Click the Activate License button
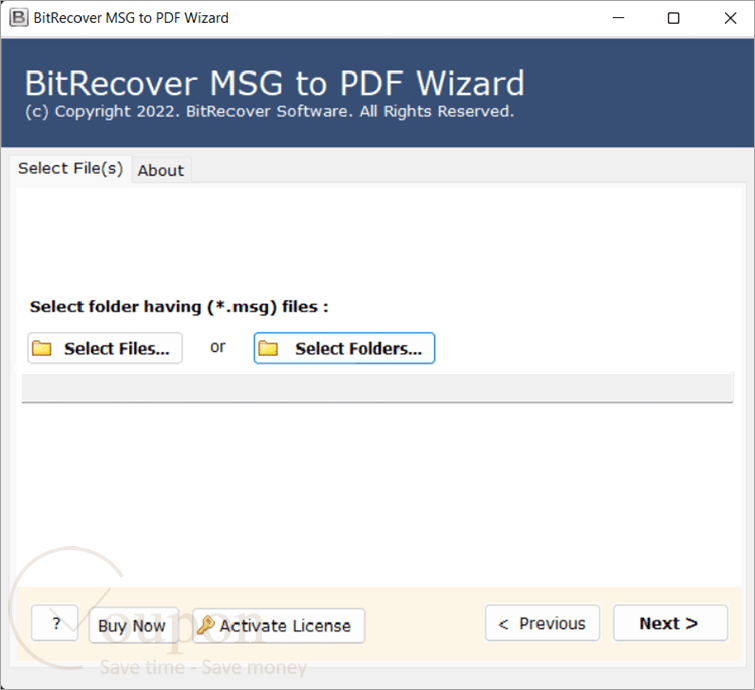Image resolution: width=755 pixels, height=690 pixels. (x=279, y=625)
